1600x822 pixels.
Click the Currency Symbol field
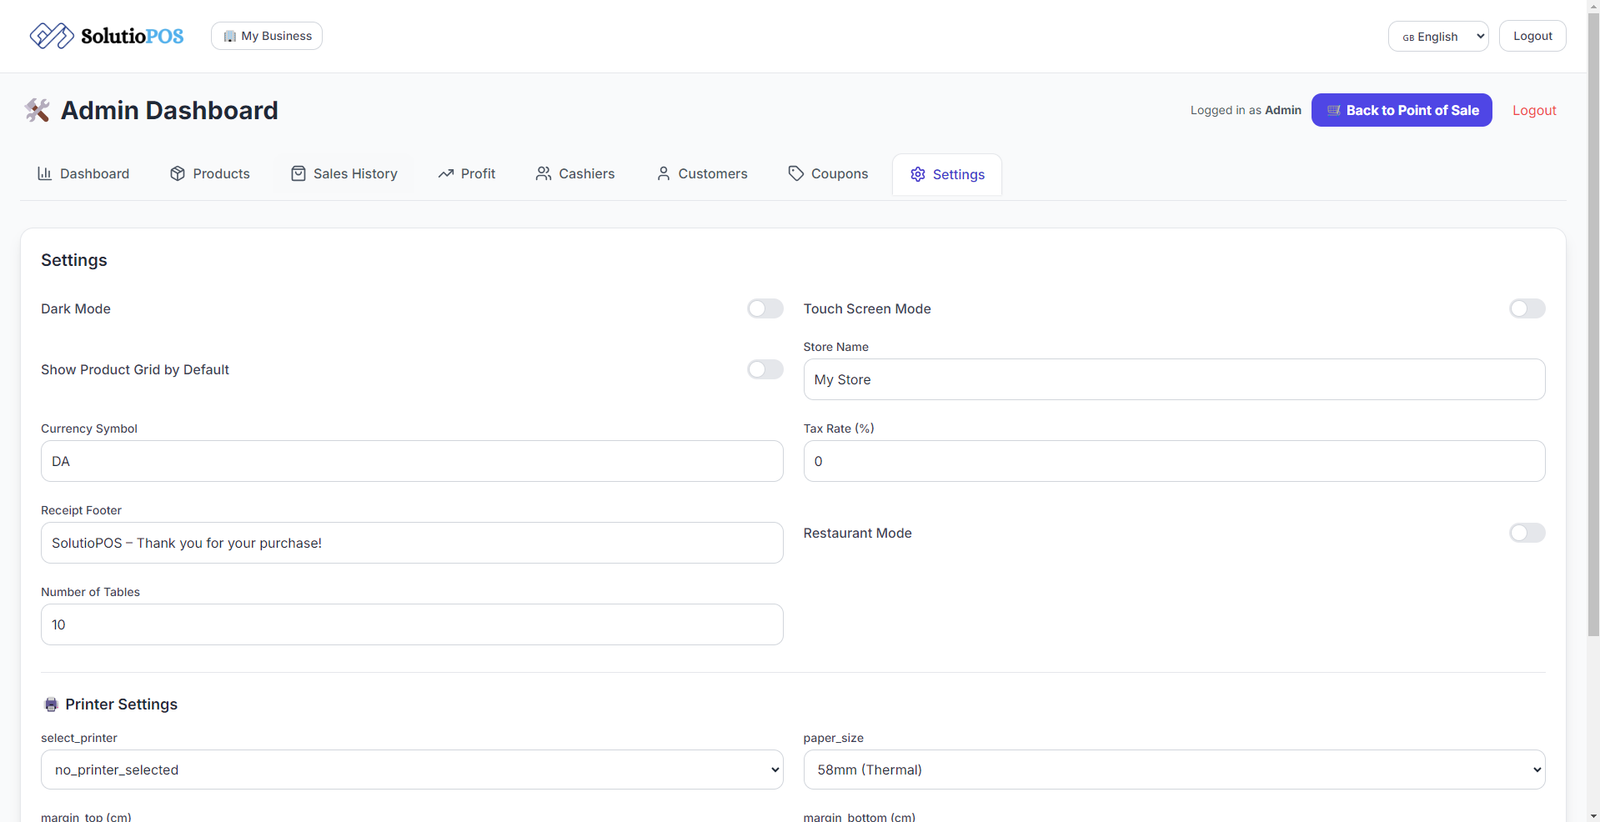tap(412, 461)
